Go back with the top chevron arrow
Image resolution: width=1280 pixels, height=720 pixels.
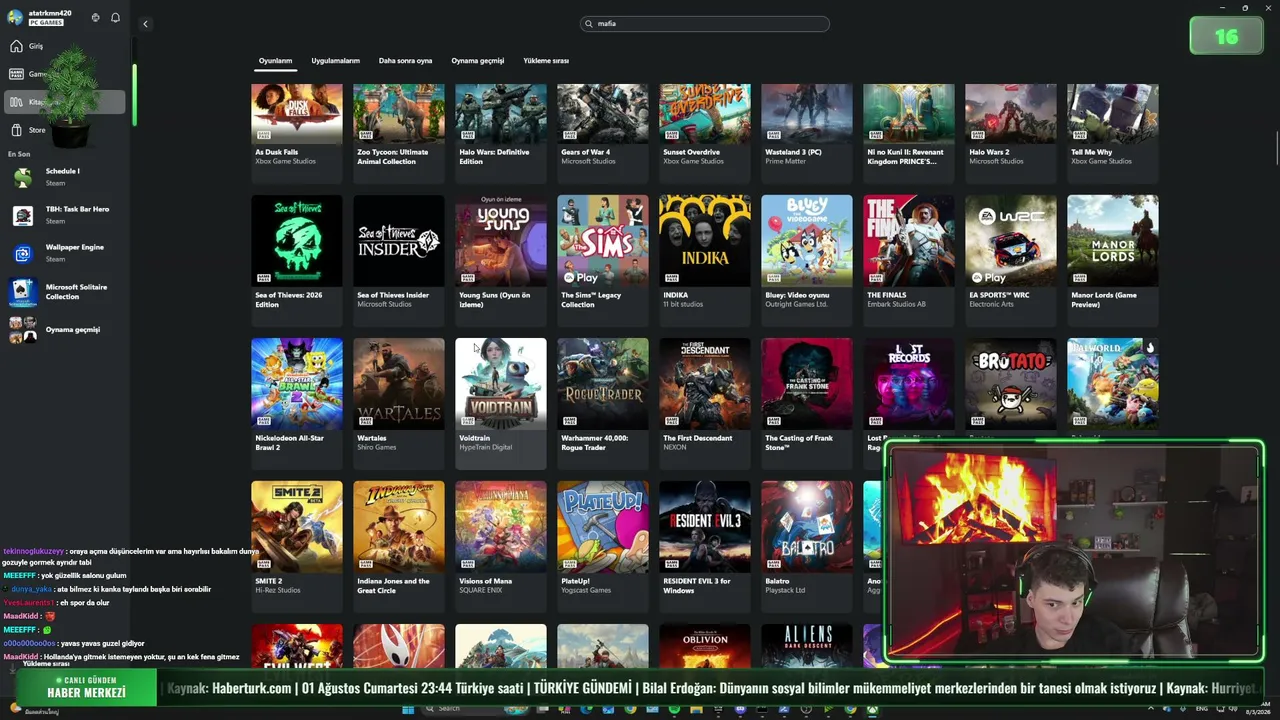pos(145,24)
